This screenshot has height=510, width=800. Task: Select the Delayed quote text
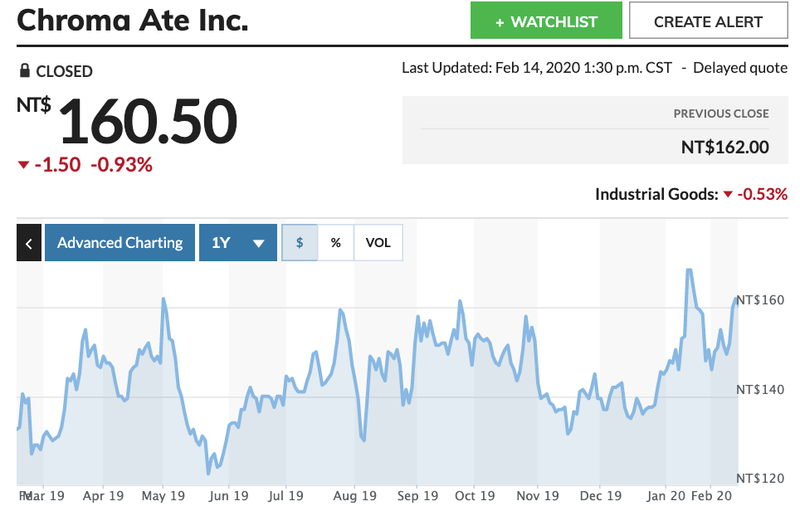pyautogui.click(x=740, y=68)
